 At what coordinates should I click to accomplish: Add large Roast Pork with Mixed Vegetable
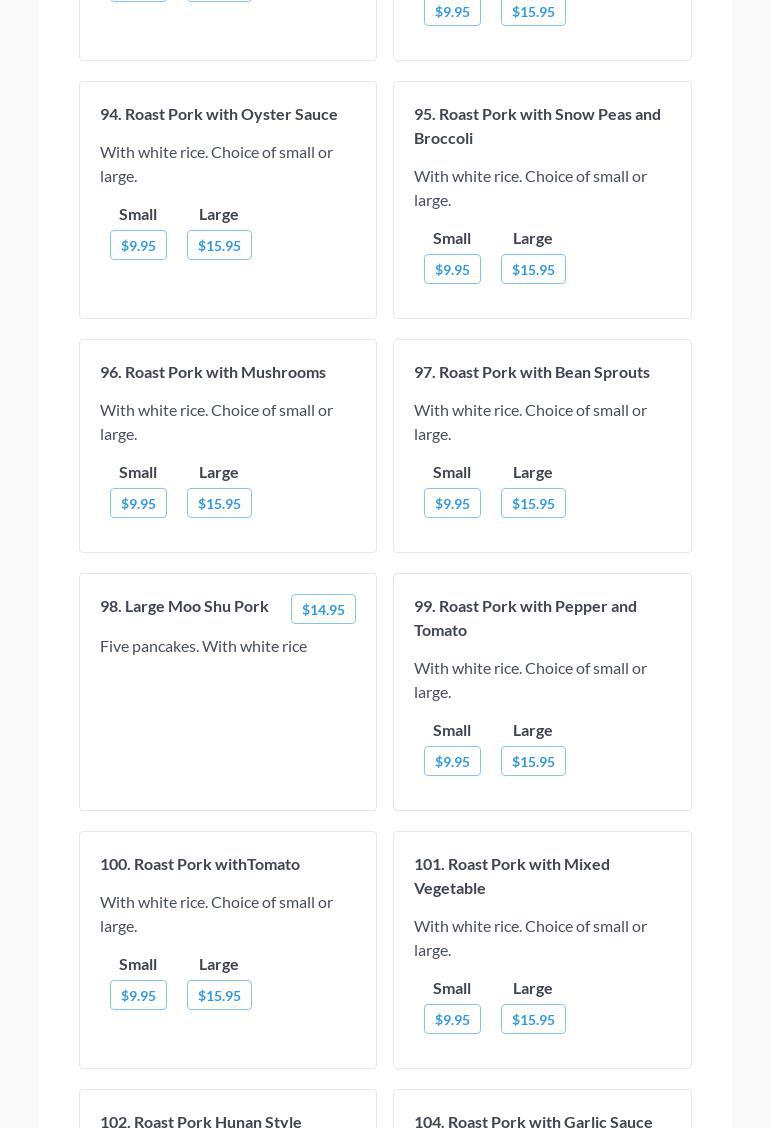tap(533, 1019)
